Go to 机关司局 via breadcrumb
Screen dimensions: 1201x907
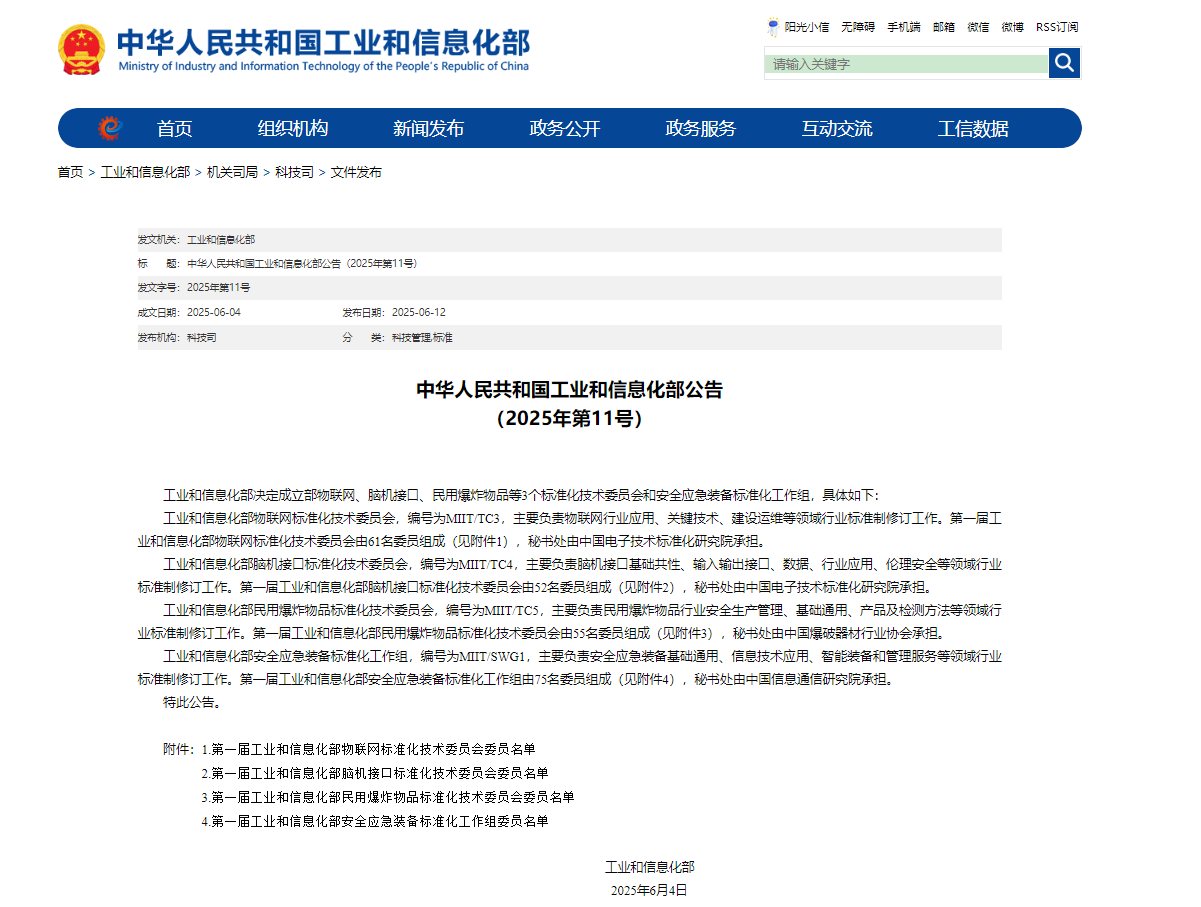coord(232,172)
